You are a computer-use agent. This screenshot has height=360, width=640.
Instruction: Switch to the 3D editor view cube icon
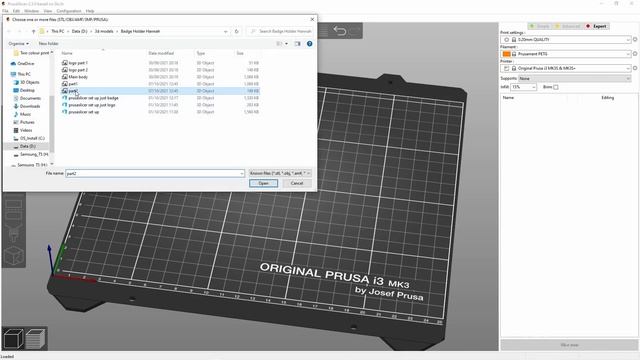click(13, 338)
